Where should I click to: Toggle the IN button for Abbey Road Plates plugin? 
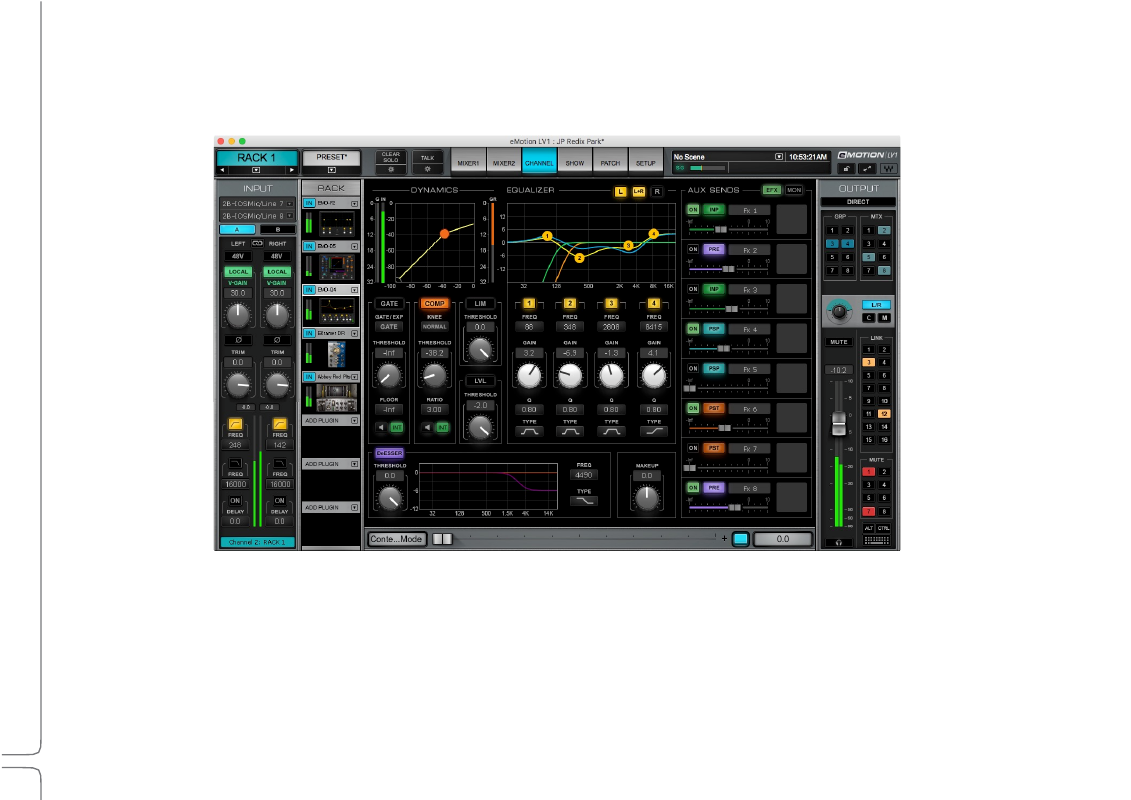point(309,377)
